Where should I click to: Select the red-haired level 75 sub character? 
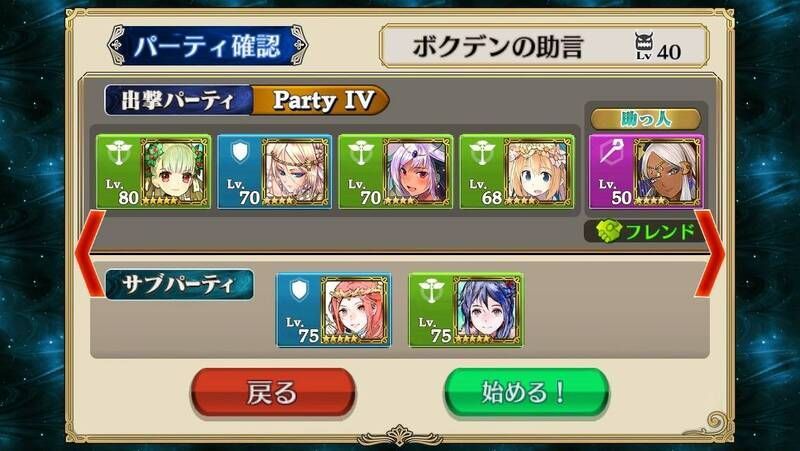(334, 310)
